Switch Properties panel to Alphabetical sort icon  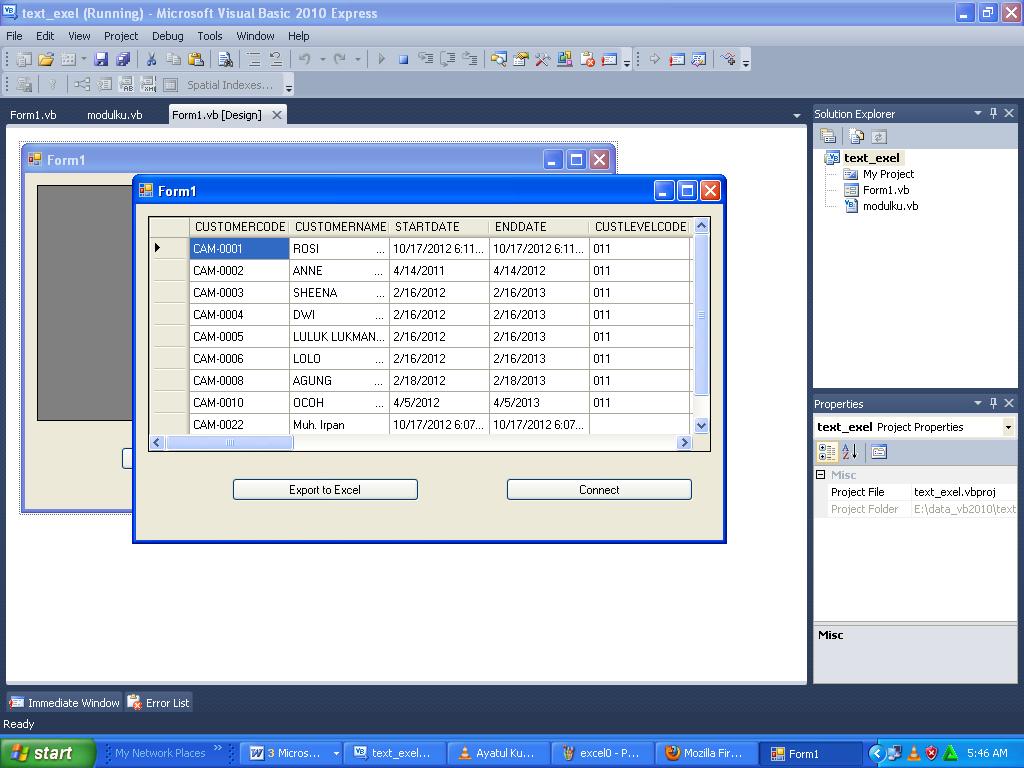click(x=850, y=451)
